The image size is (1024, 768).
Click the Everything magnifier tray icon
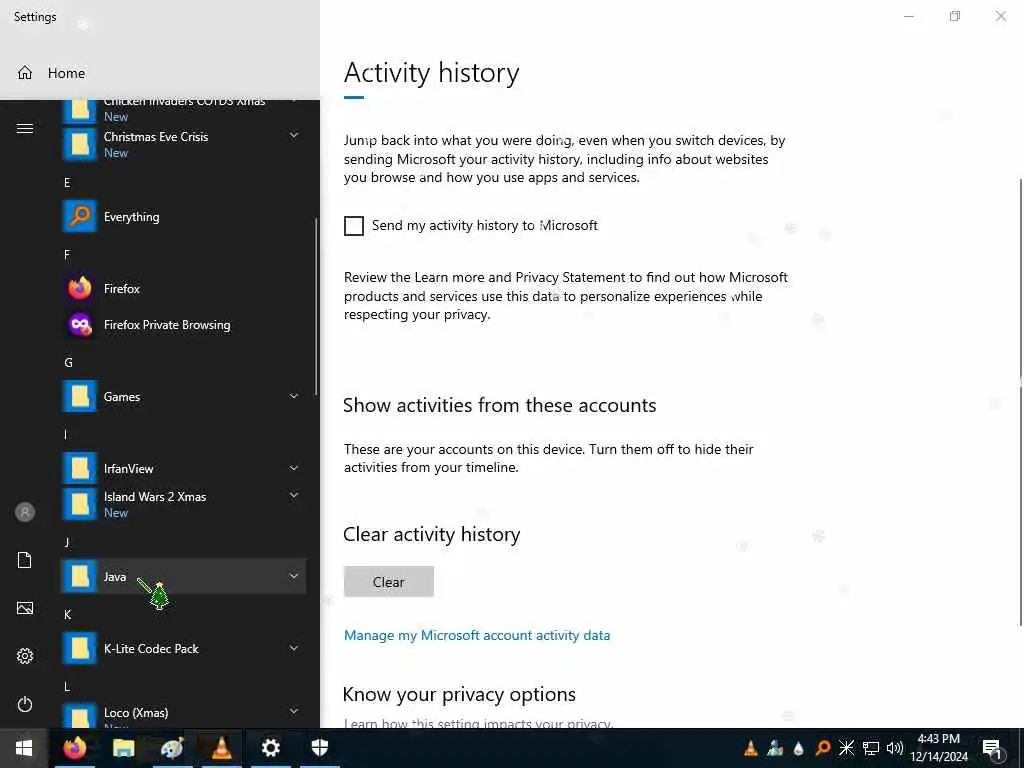point(823,748)
